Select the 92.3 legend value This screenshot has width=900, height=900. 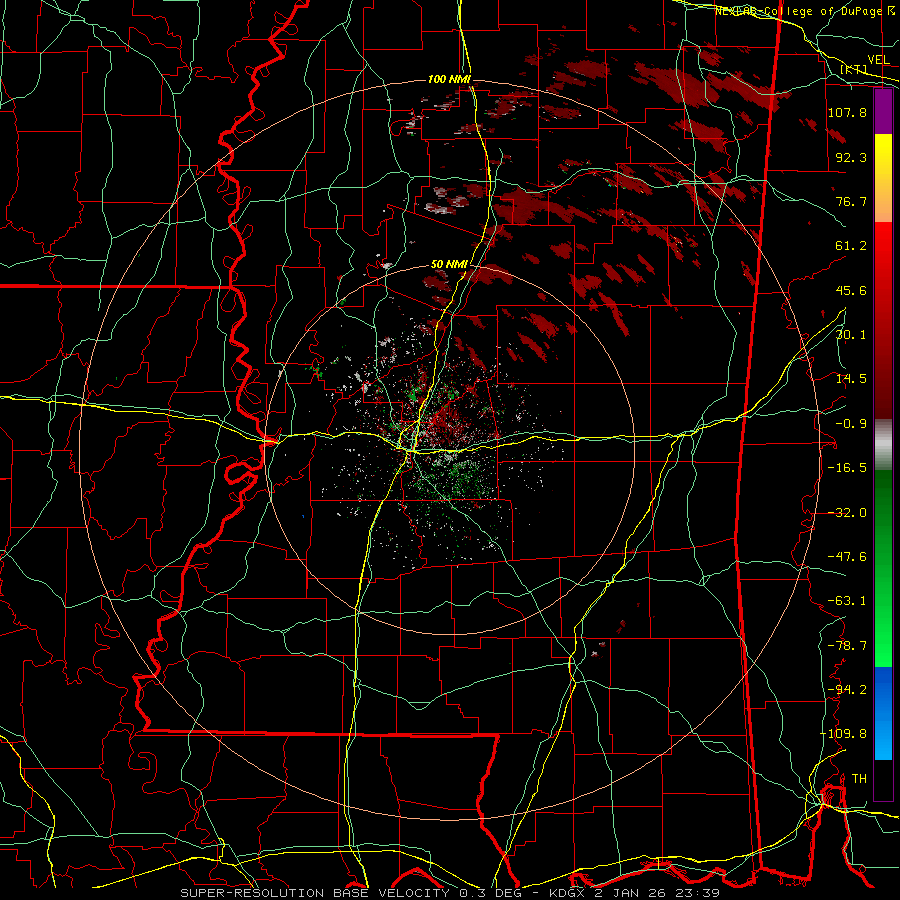[x=851, y=157]
